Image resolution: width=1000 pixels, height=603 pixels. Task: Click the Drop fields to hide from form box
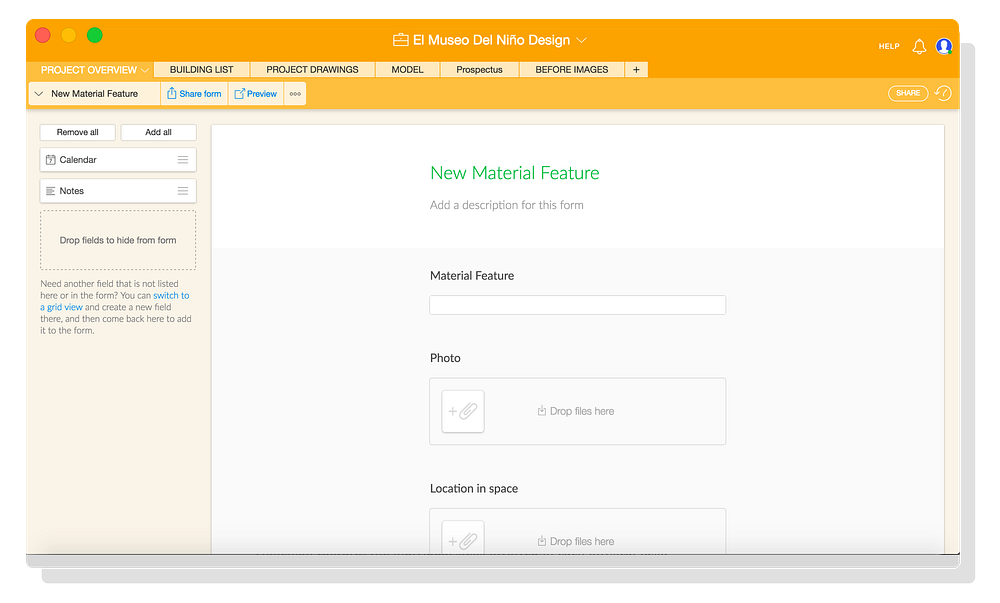point(118,240)
